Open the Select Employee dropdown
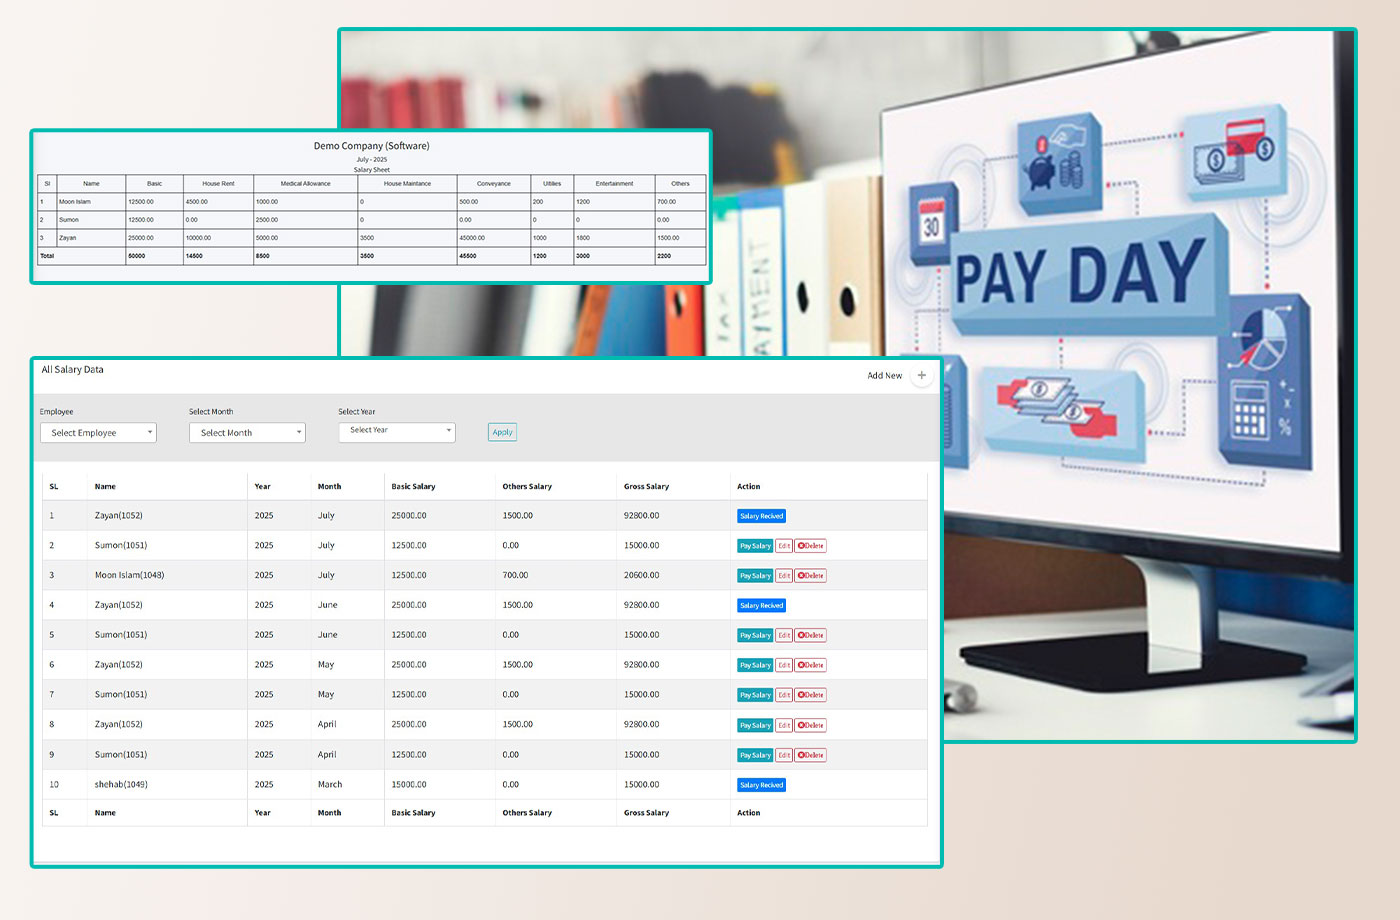The width and height of the screenshot is (1400, 920). (x=98, y=432)
